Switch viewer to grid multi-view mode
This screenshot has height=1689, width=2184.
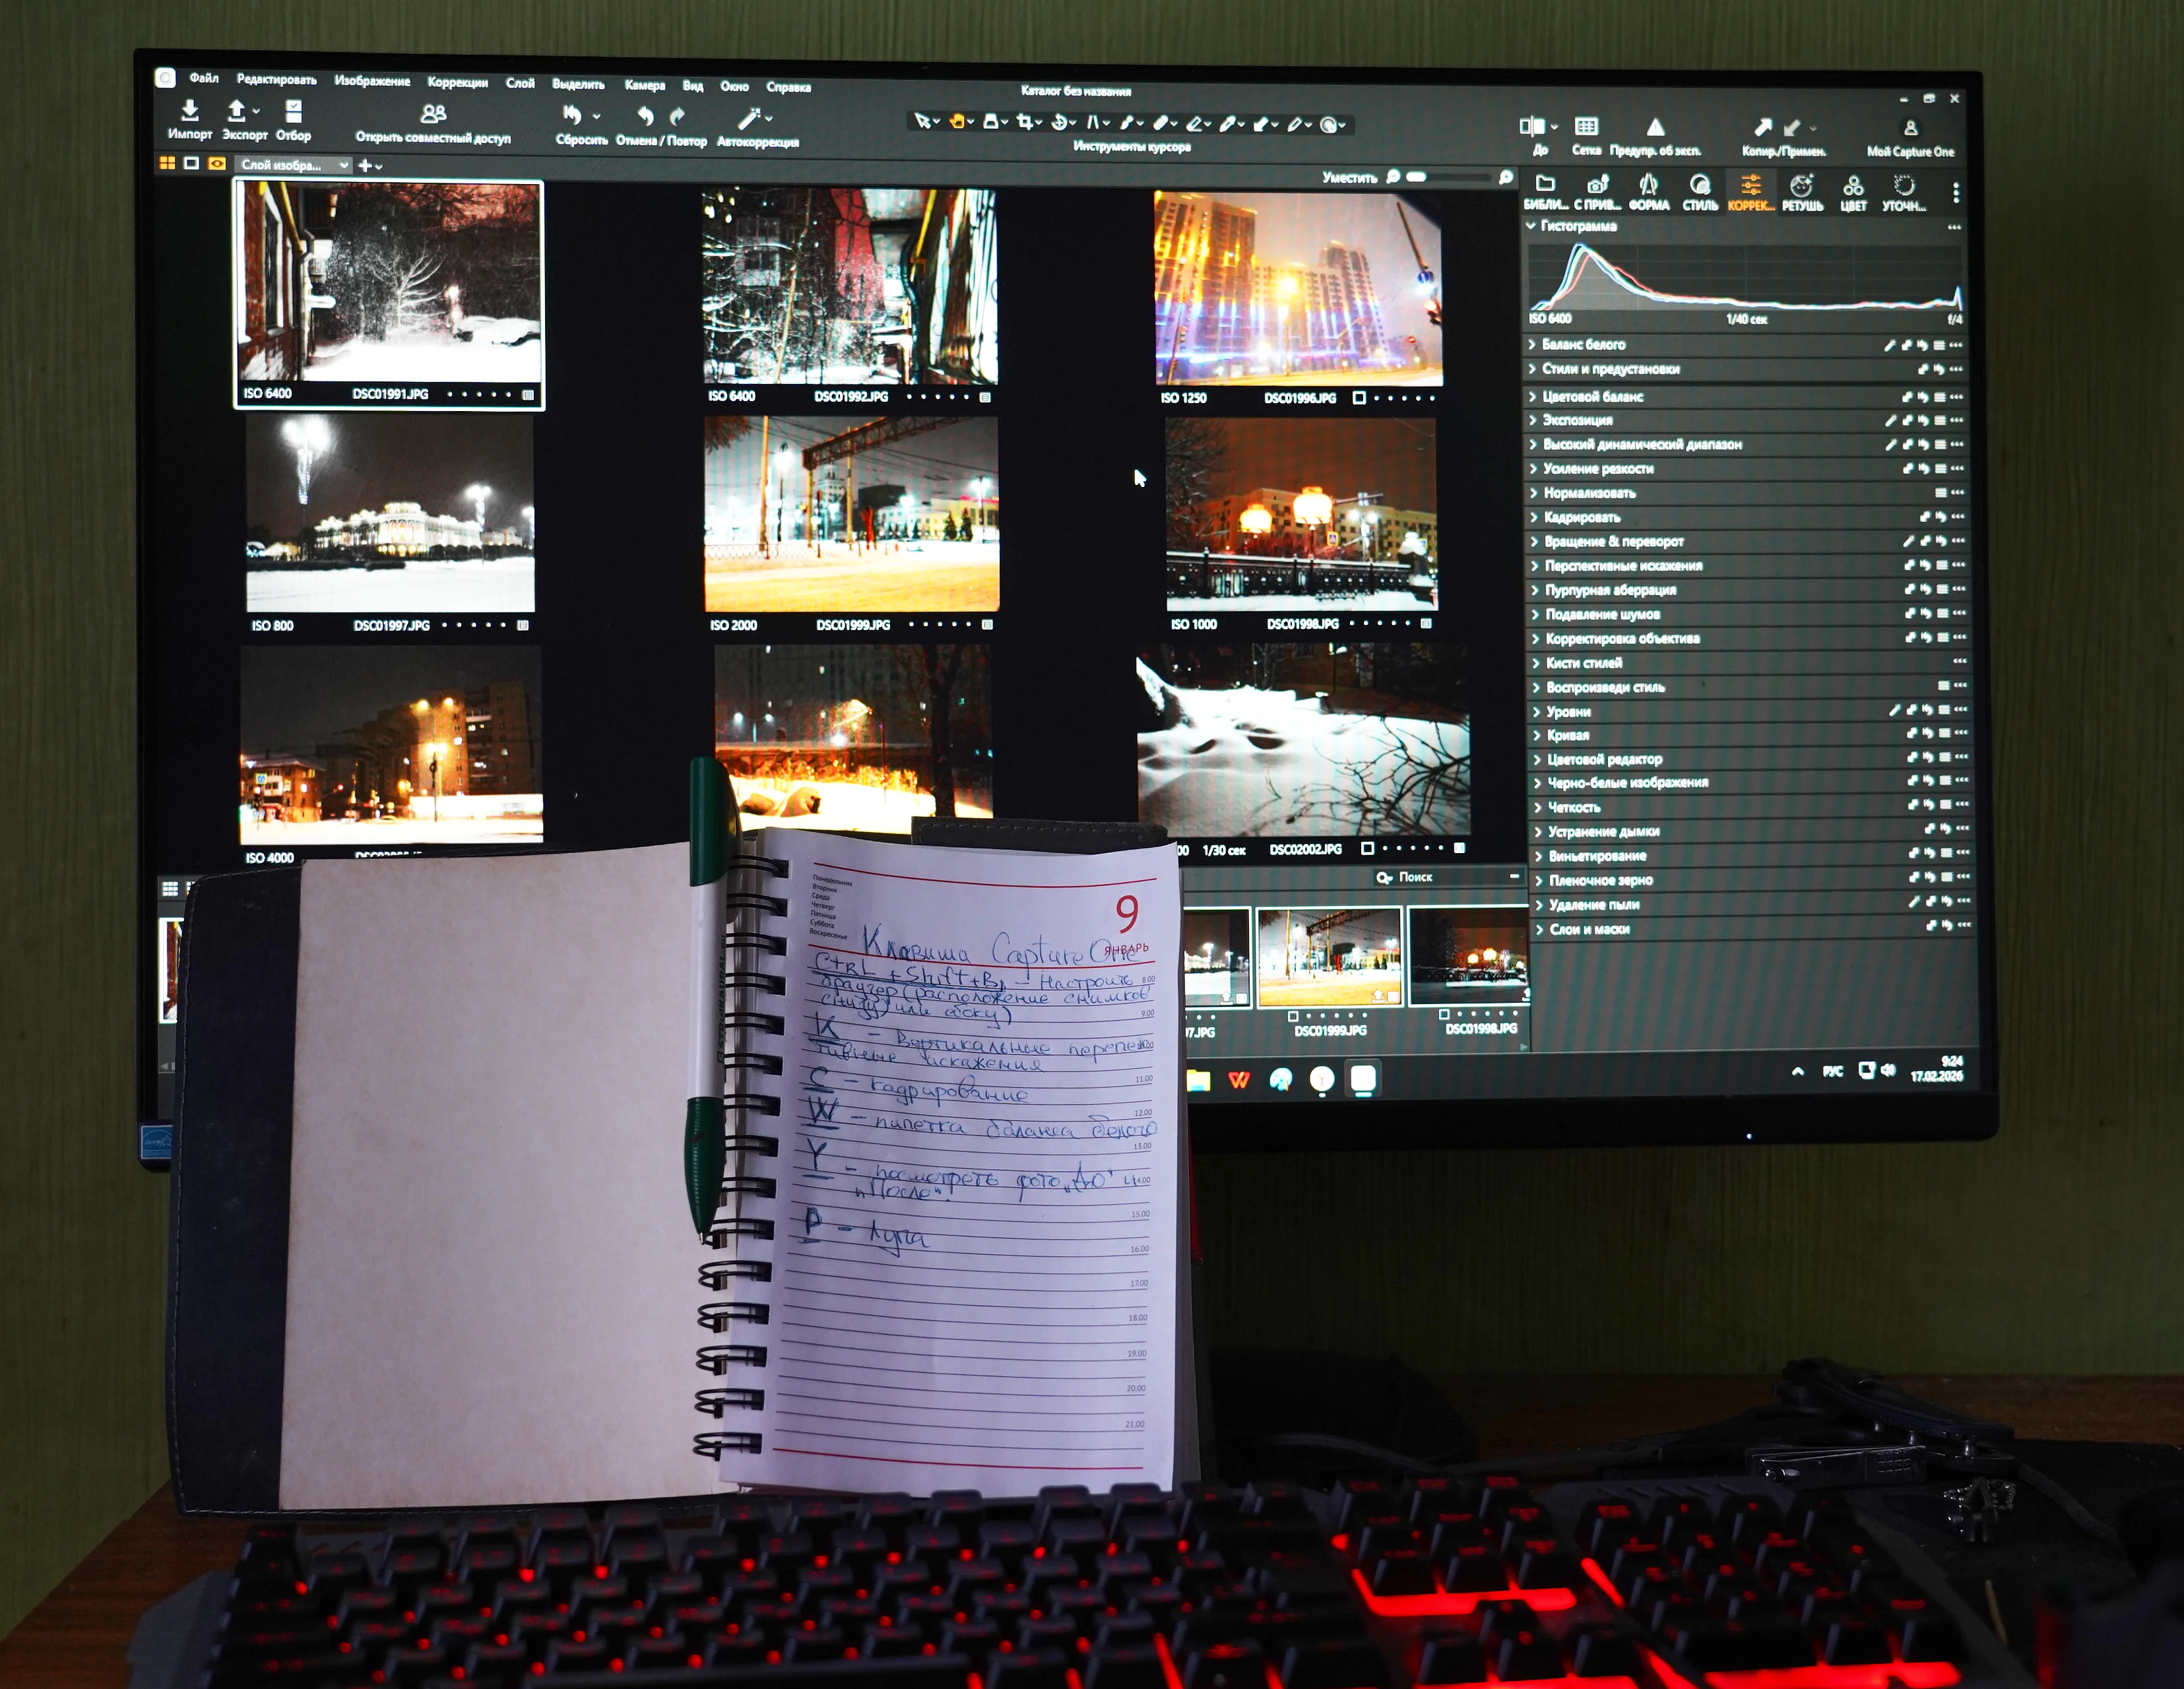(x=167, y=163)
